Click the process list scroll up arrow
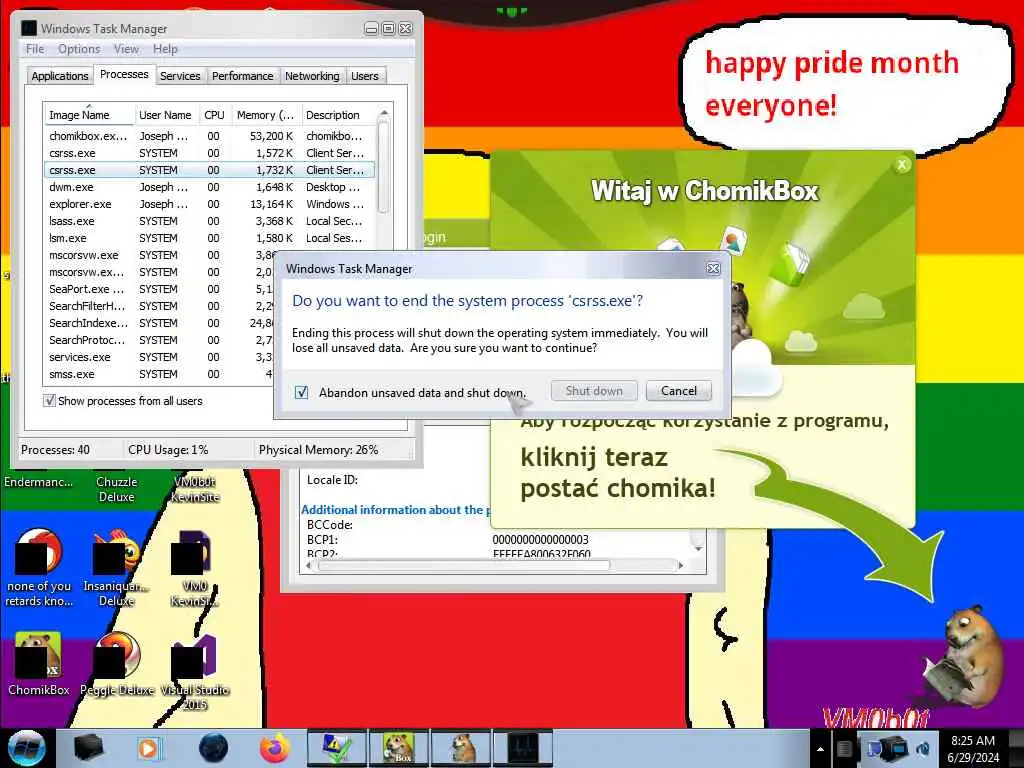Viewport: 1024px width, 768px height. click(384, 113)
